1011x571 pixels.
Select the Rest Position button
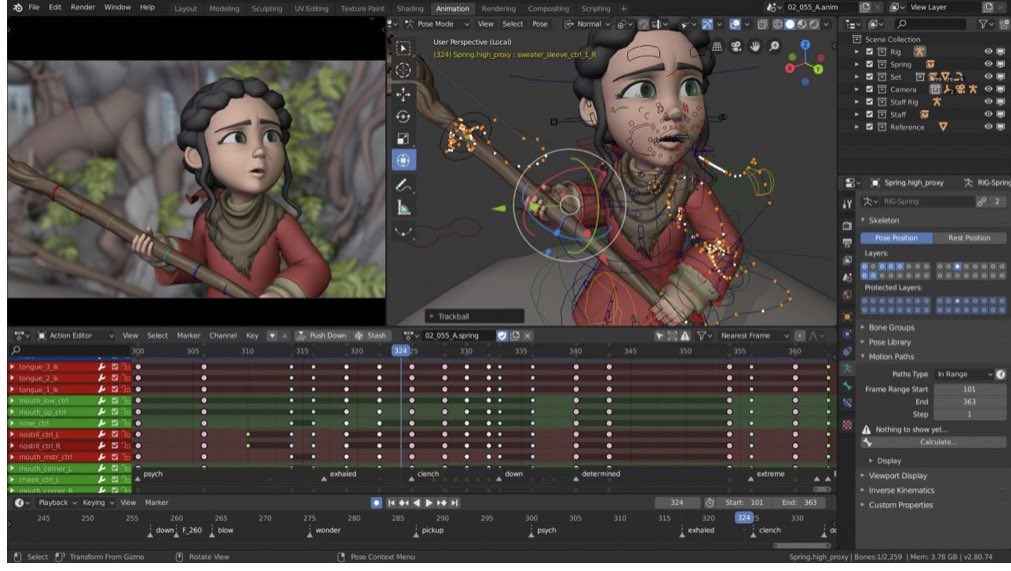click(969, 238)
